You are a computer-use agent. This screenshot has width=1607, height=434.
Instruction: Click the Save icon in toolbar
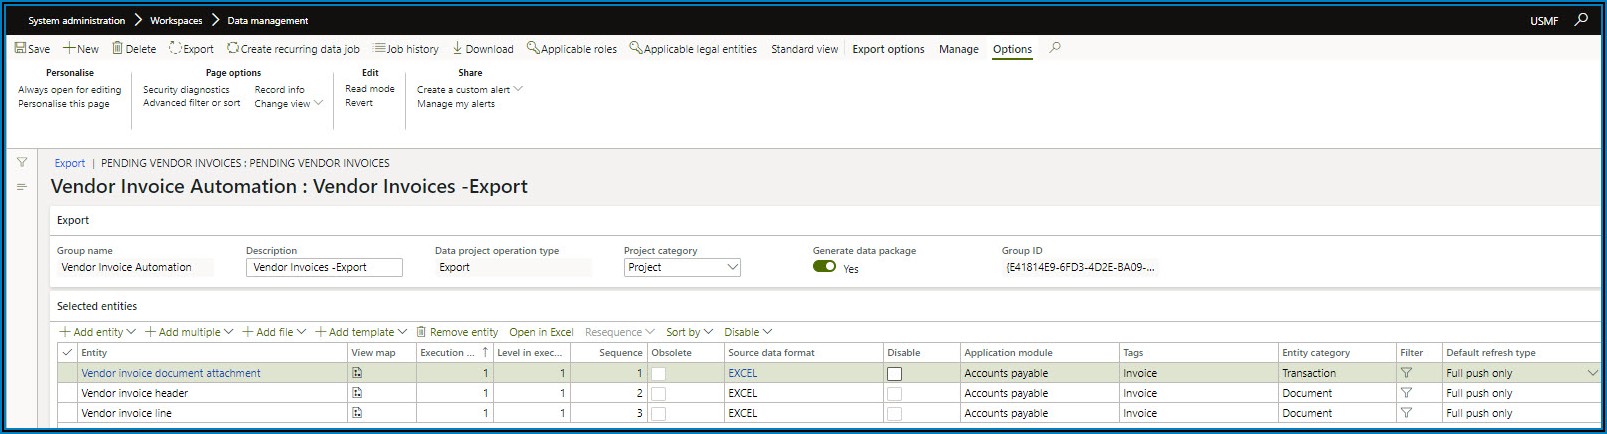tap(20, 48)
